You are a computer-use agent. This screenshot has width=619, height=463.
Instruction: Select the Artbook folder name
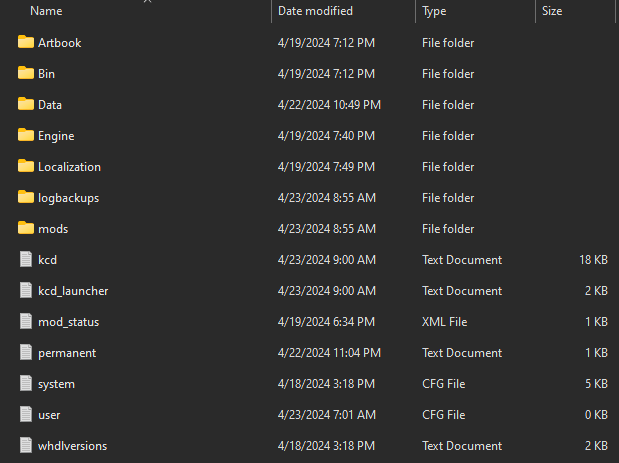click(60, 43)
